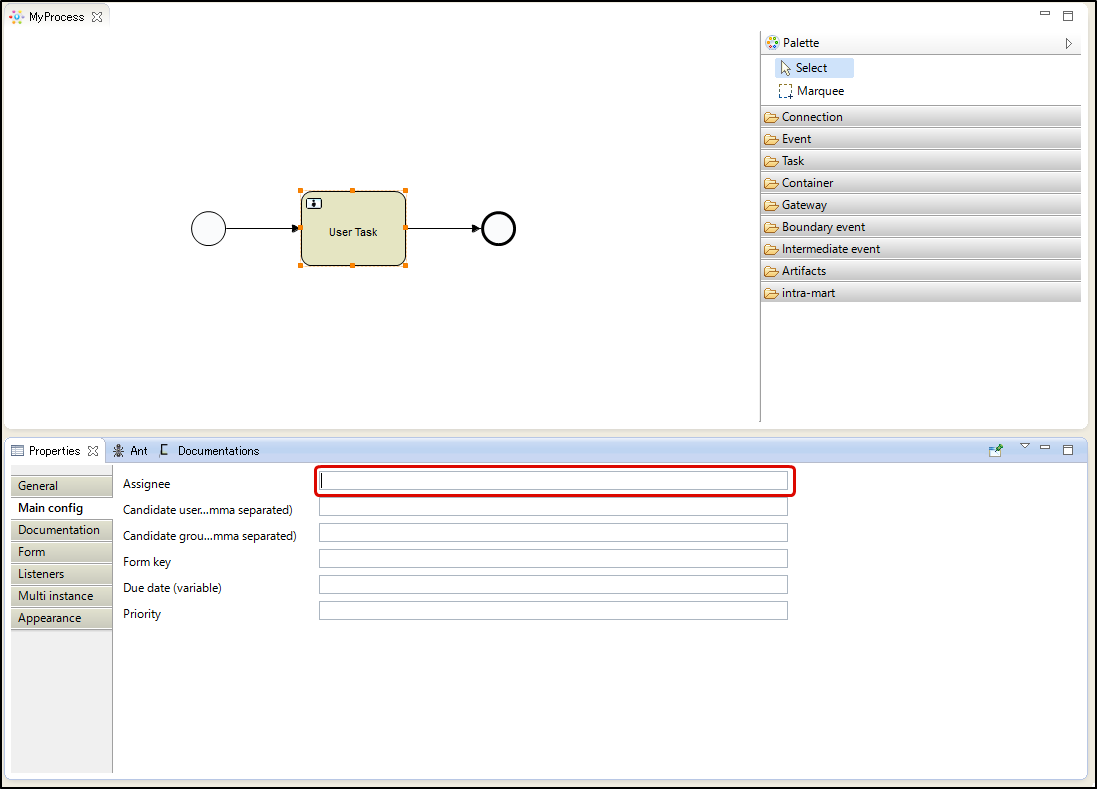Click the Palette header icon
Screen dimensions: 1097x789
[772, 43]
